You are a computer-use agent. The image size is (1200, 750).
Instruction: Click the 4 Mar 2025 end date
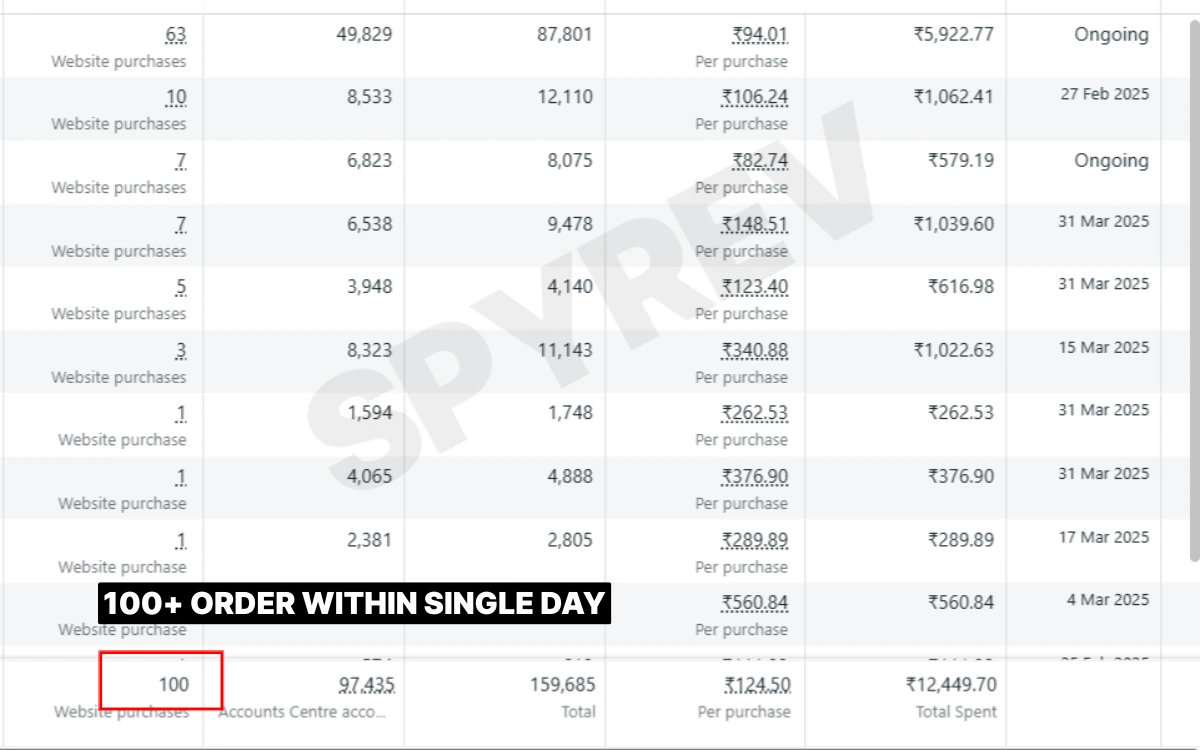pyautogui.click(x=1108, y=601)
